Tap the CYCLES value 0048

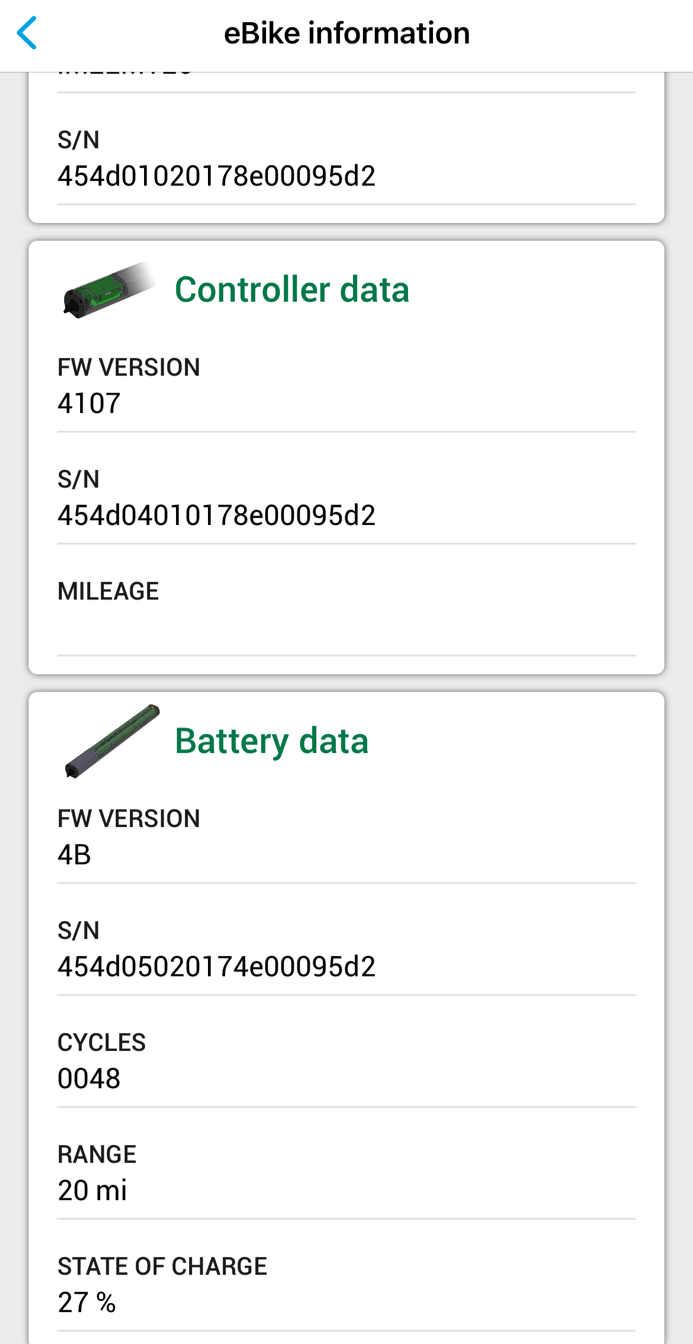(89, 1079)
